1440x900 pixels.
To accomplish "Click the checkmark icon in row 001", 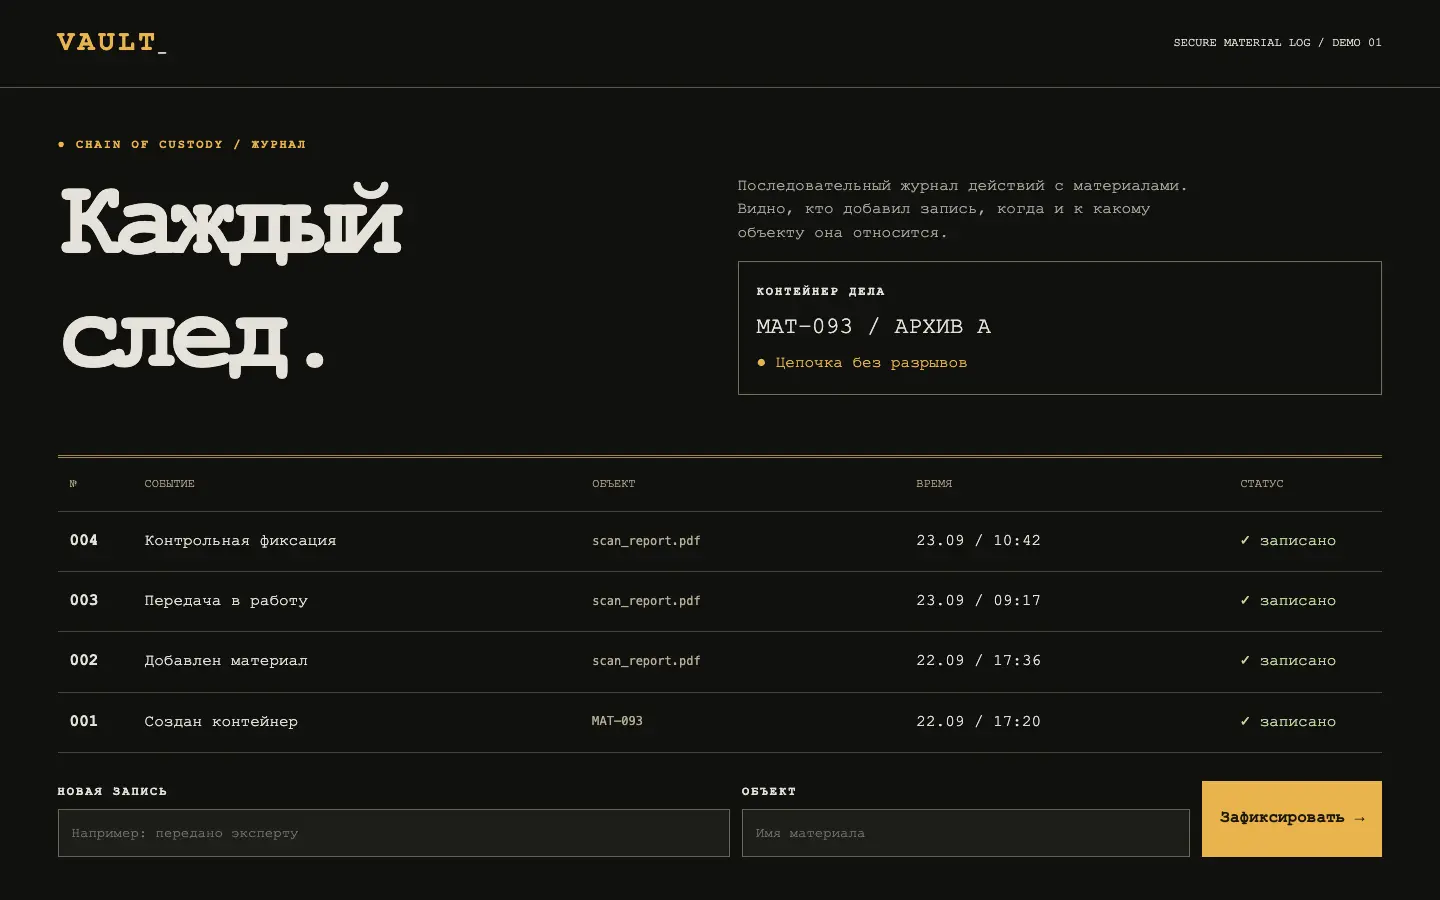I will click(x=1245, y=721).
